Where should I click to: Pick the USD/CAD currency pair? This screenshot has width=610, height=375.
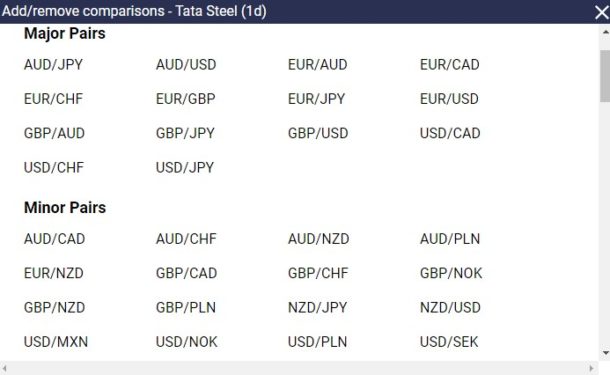[x=450, y=133]
